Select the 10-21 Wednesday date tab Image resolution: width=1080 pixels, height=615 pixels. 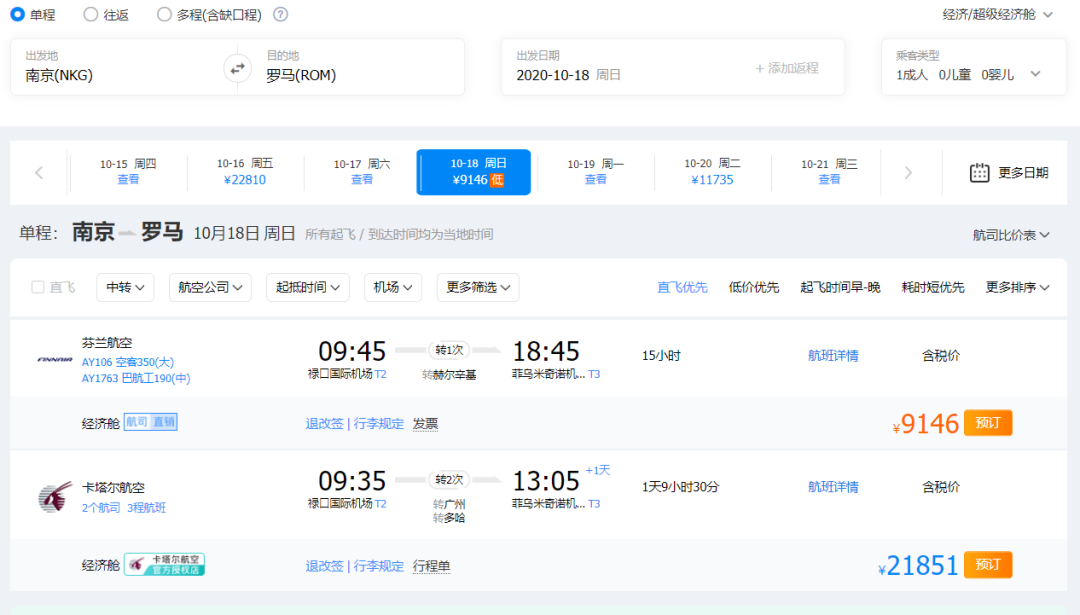(x=829, y=172)
